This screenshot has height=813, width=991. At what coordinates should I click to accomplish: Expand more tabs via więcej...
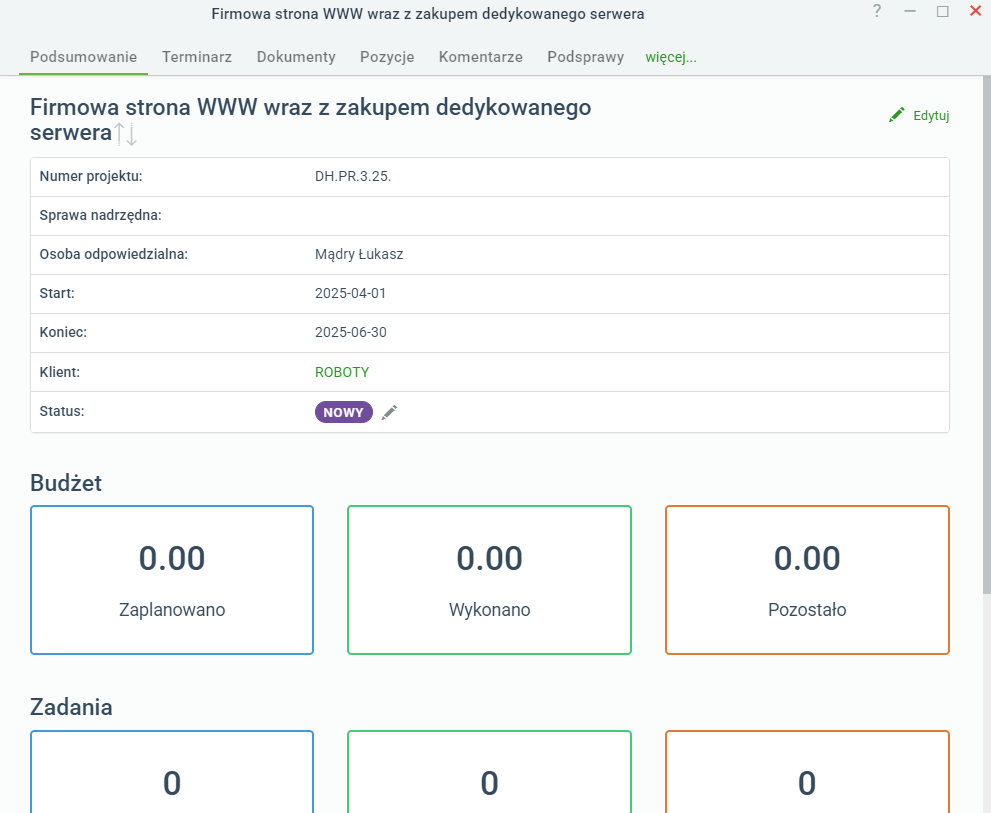pos(671,57)
